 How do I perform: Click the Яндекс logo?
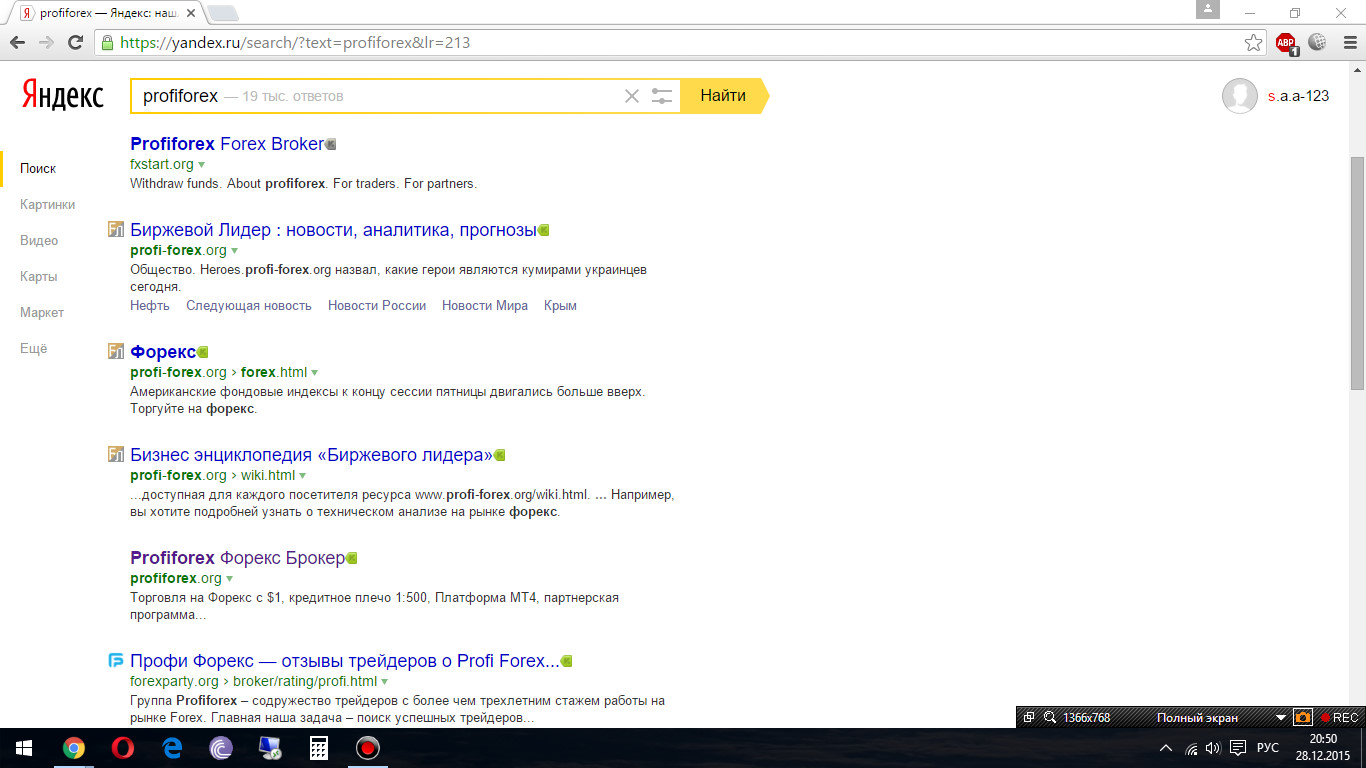pyautogui.click(x=62, y=96)
